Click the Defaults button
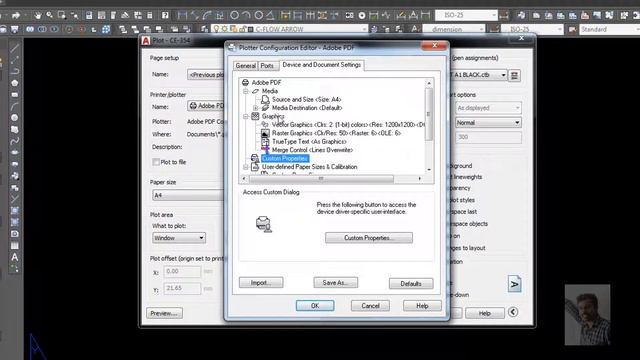The height and width of the screenshot is (360, 640). 411,284
